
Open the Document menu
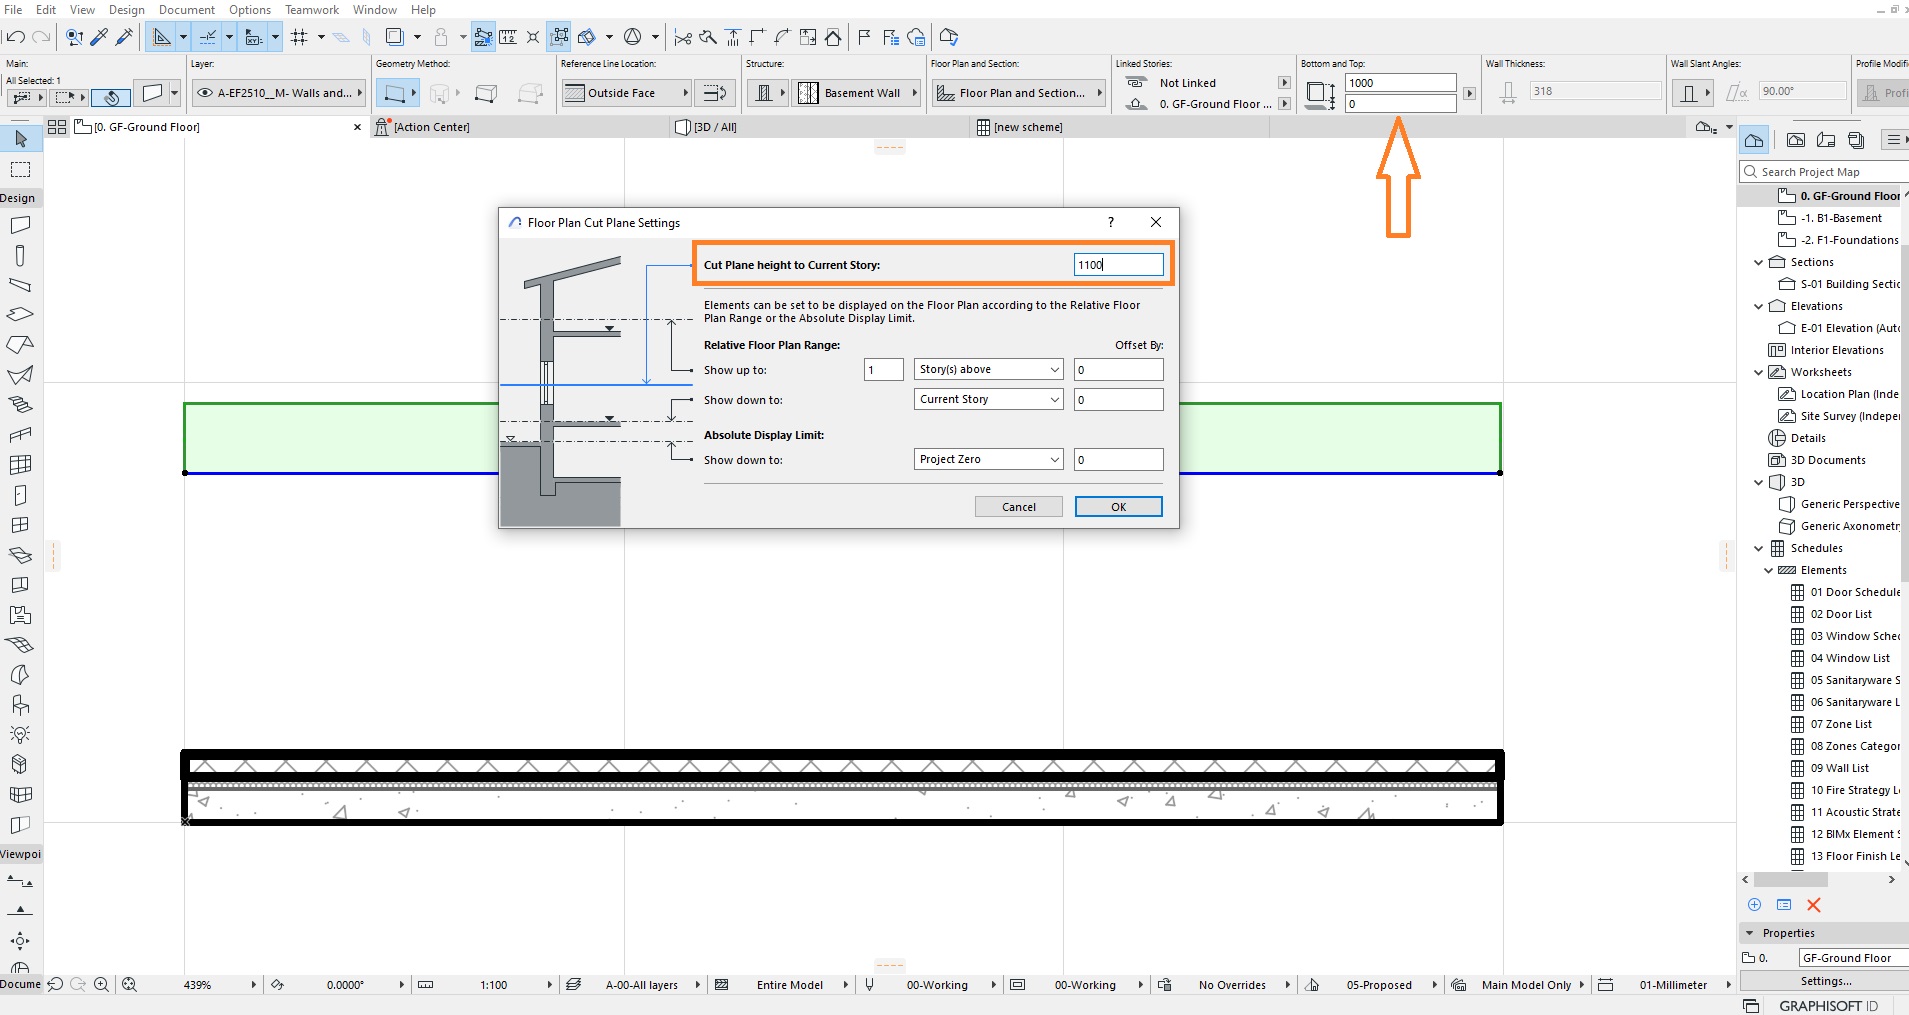click(187, 10)
